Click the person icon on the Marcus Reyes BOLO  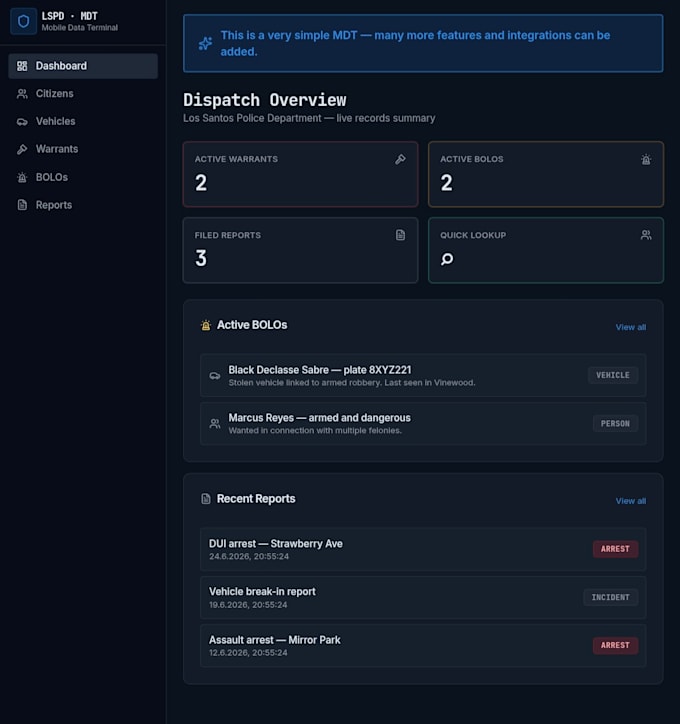(215, 423)
